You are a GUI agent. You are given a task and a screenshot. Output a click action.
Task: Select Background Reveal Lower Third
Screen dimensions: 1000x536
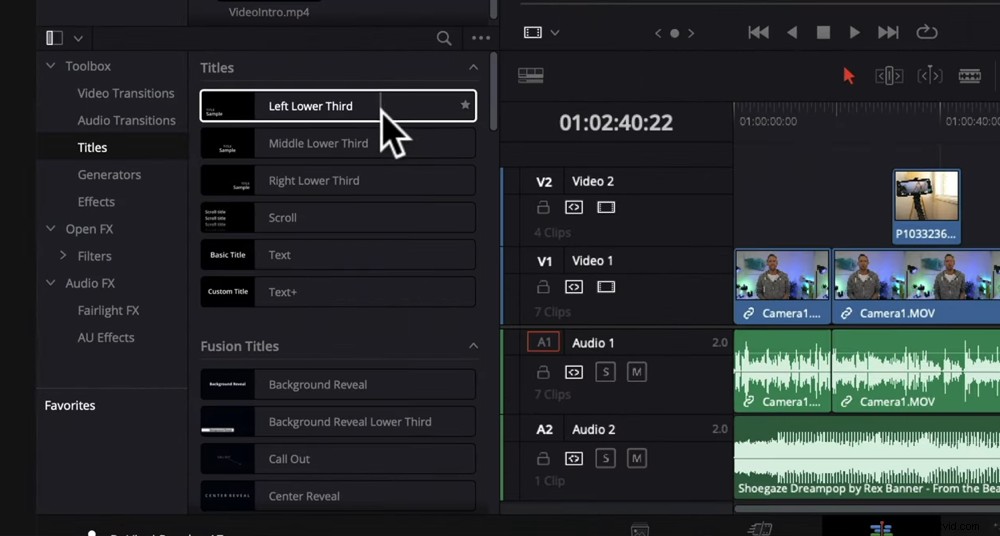pyautogui.click(x=338, y=422)
